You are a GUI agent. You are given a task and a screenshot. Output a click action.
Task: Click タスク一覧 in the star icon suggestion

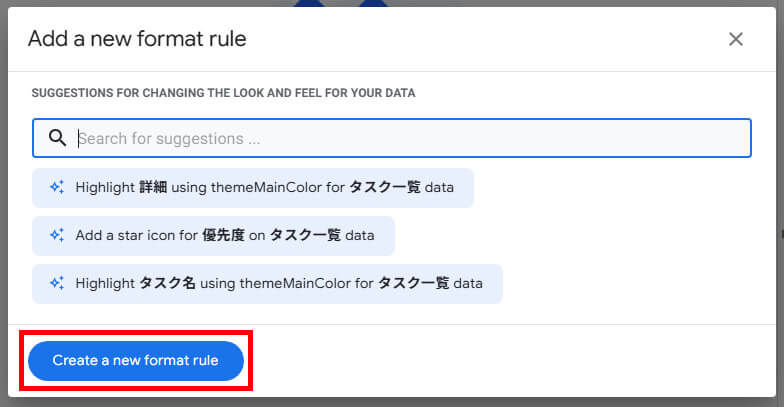[x=304, y=235]
